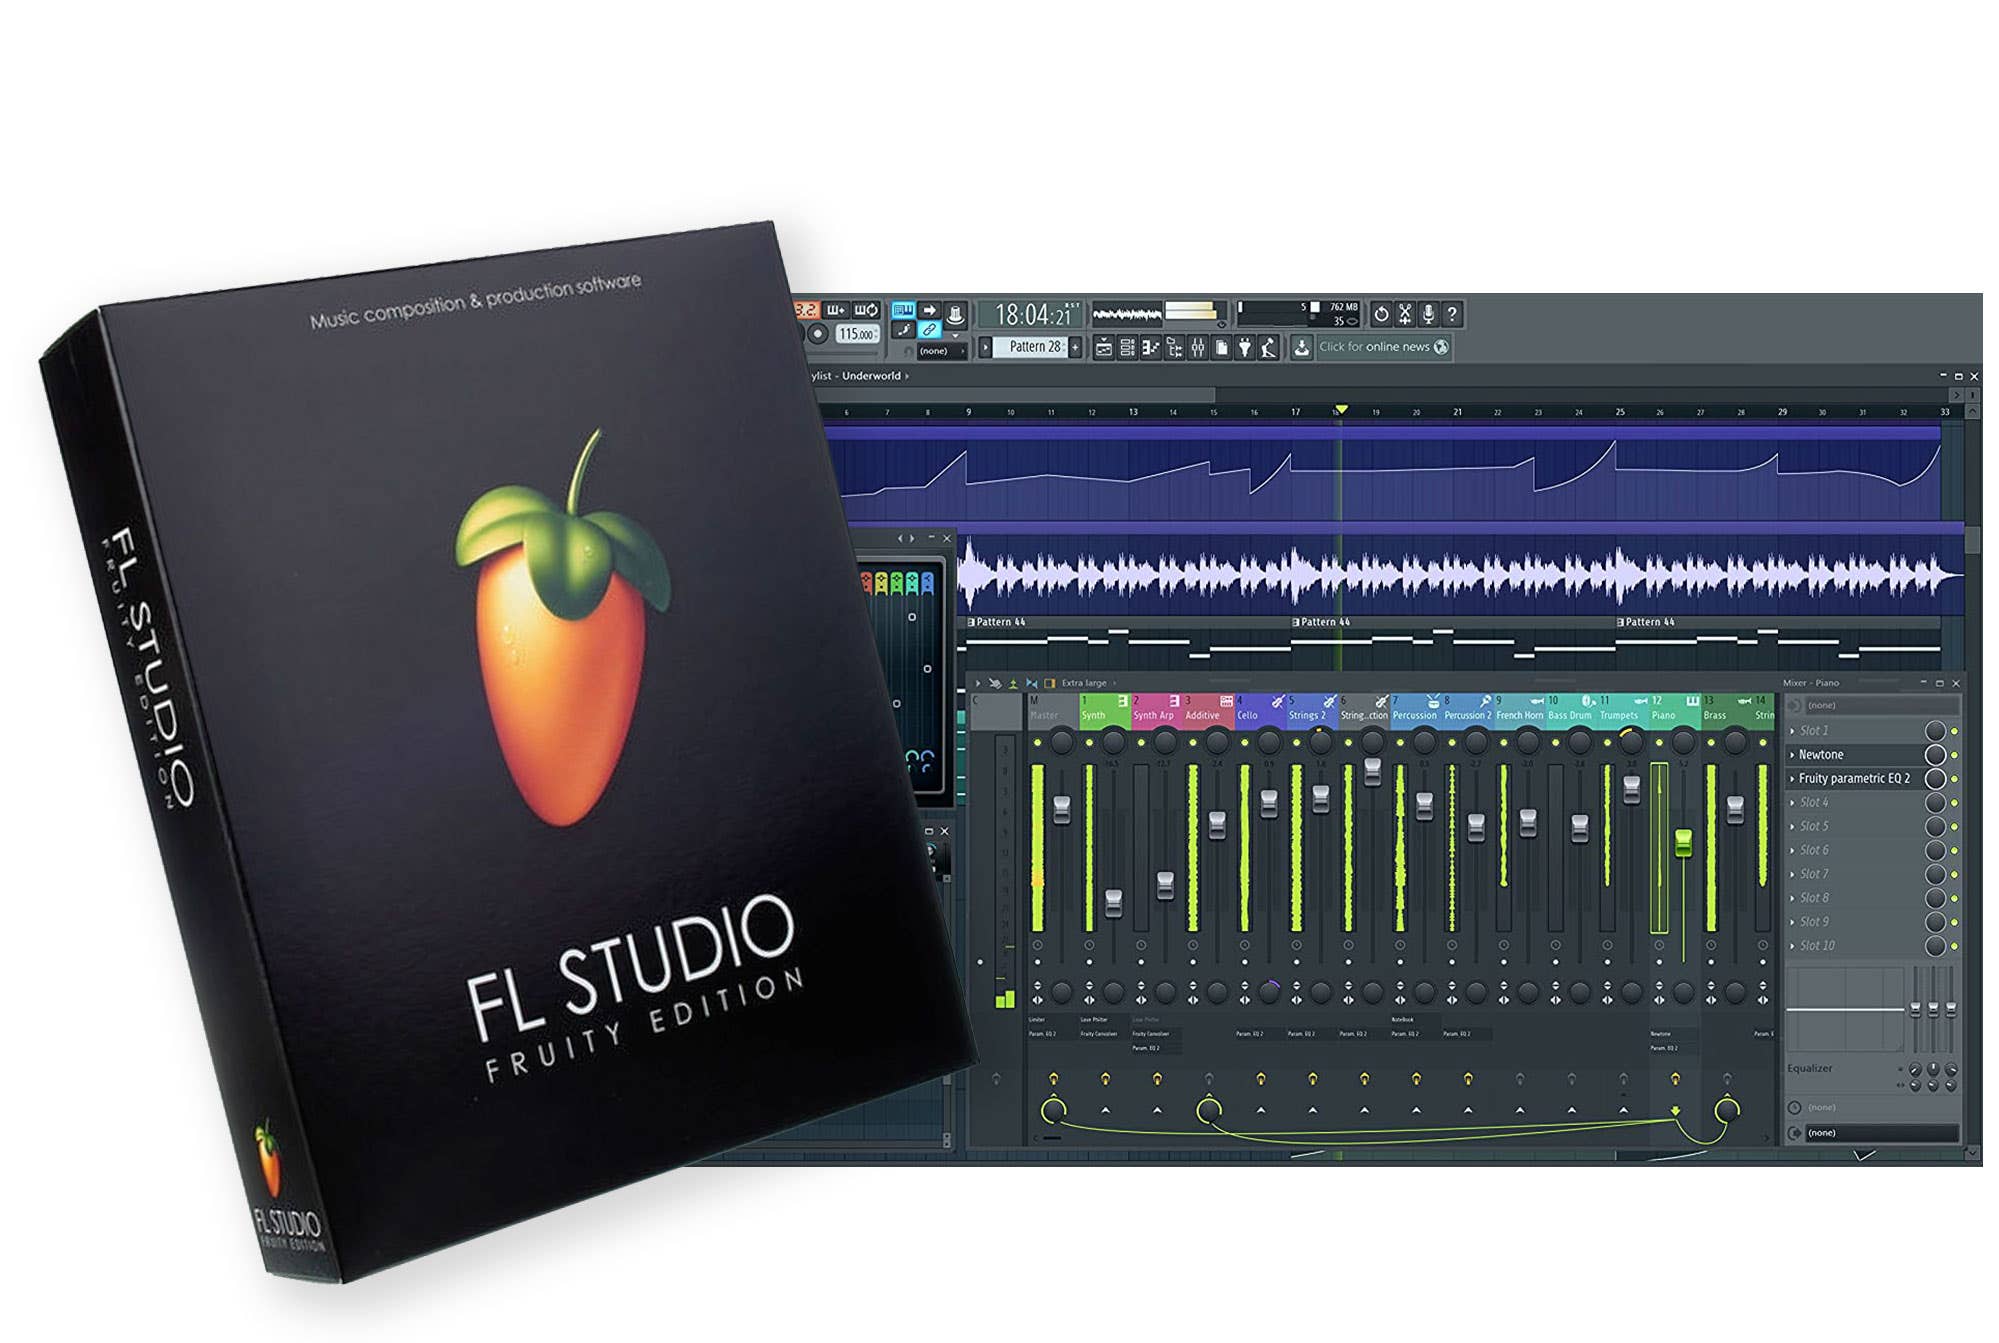Expand arrow left of Pattern 28
Screen dimensions: 1999x1343
[x=985, y=347]
